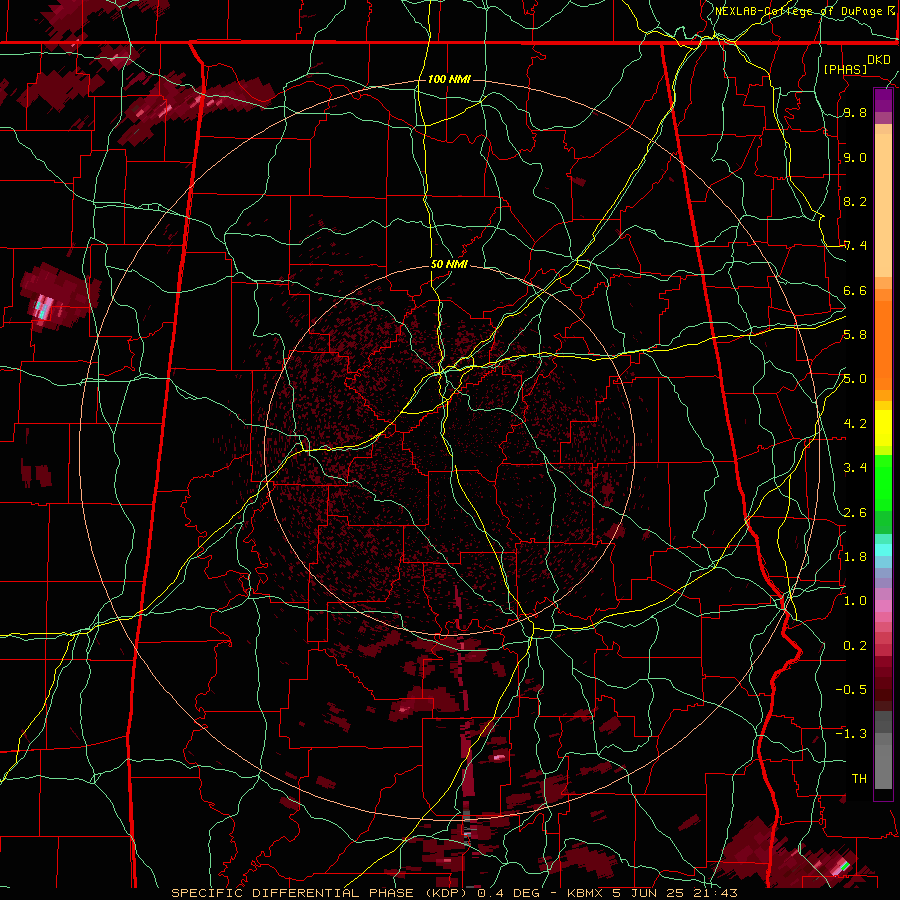Select the 8.2 scale tick label
Screen dimensions: 900x900
coord(855,201)
